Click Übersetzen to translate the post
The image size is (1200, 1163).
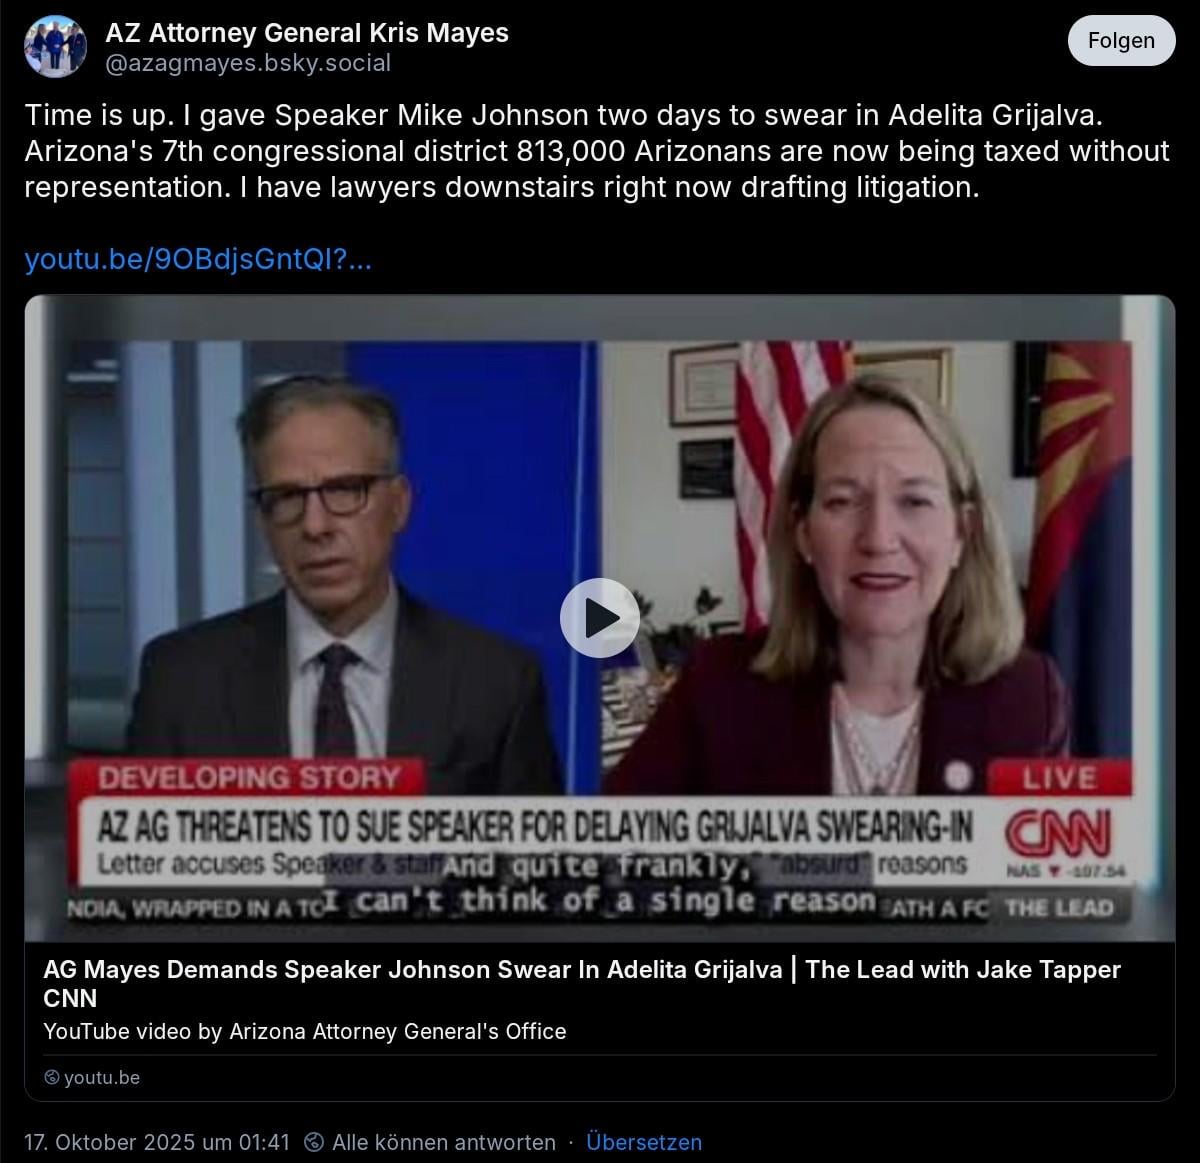click(x=644, y=1142)
